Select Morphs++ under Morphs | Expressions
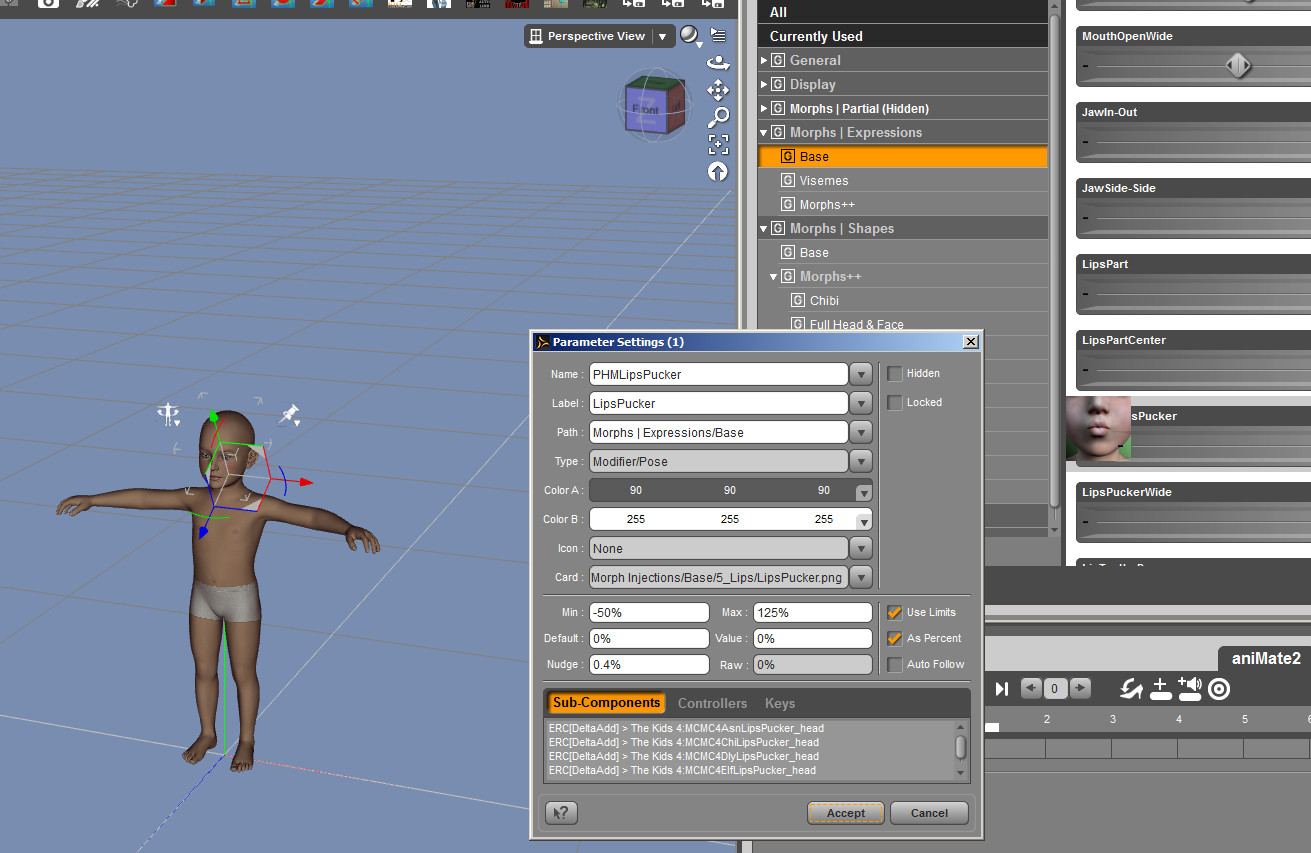This screenshot has height=853, width=1311. [x=827, y=205]
